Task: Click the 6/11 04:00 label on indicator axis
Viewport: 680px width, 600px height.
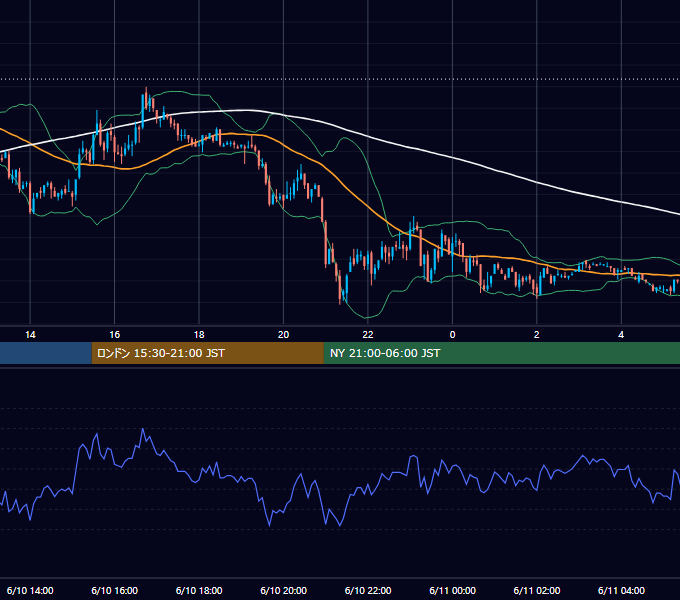Action: point(621,590)
